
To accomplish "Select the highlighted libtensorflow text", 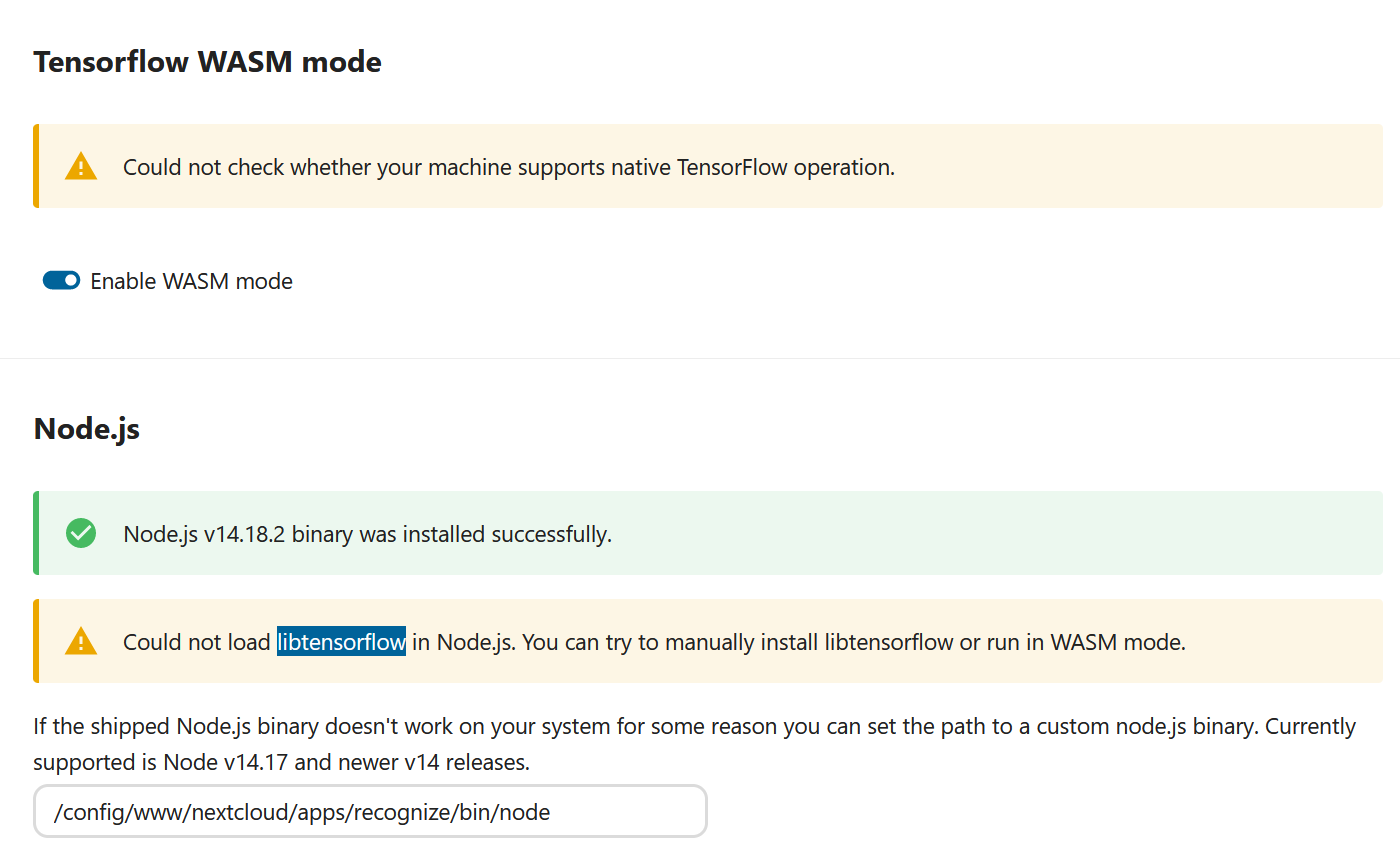I will (x=341, y=642).
